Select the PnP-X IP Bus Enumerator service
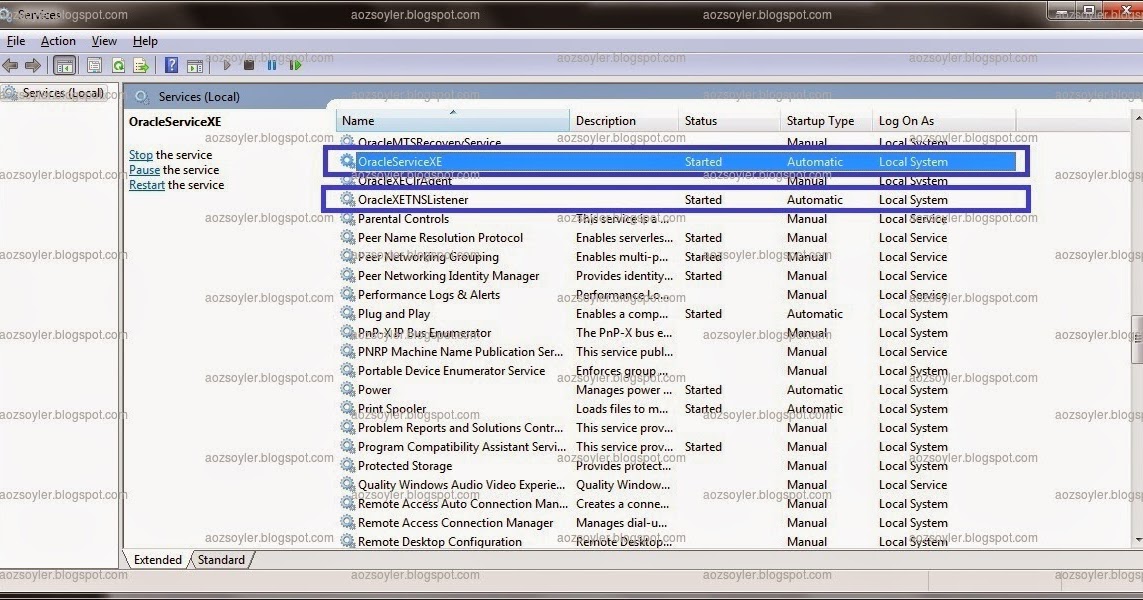 pos(424,332)
